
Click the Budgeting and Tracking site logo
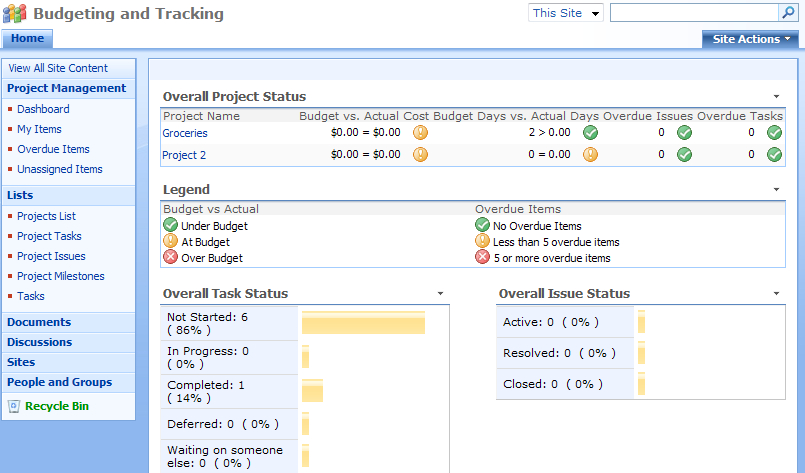point(15,14)
